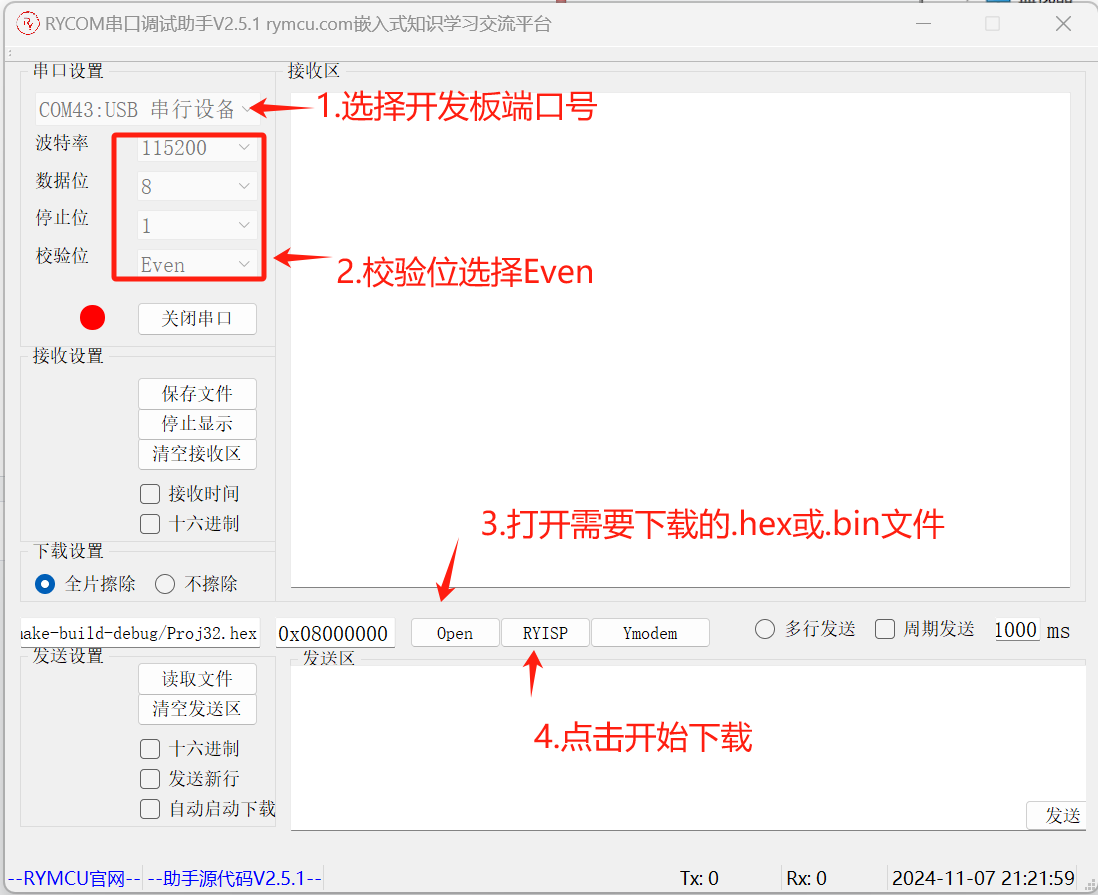Enable the 接收时间 timestamp checkbox
This screenshot has width=1098, height=895.
coord(149,493)
